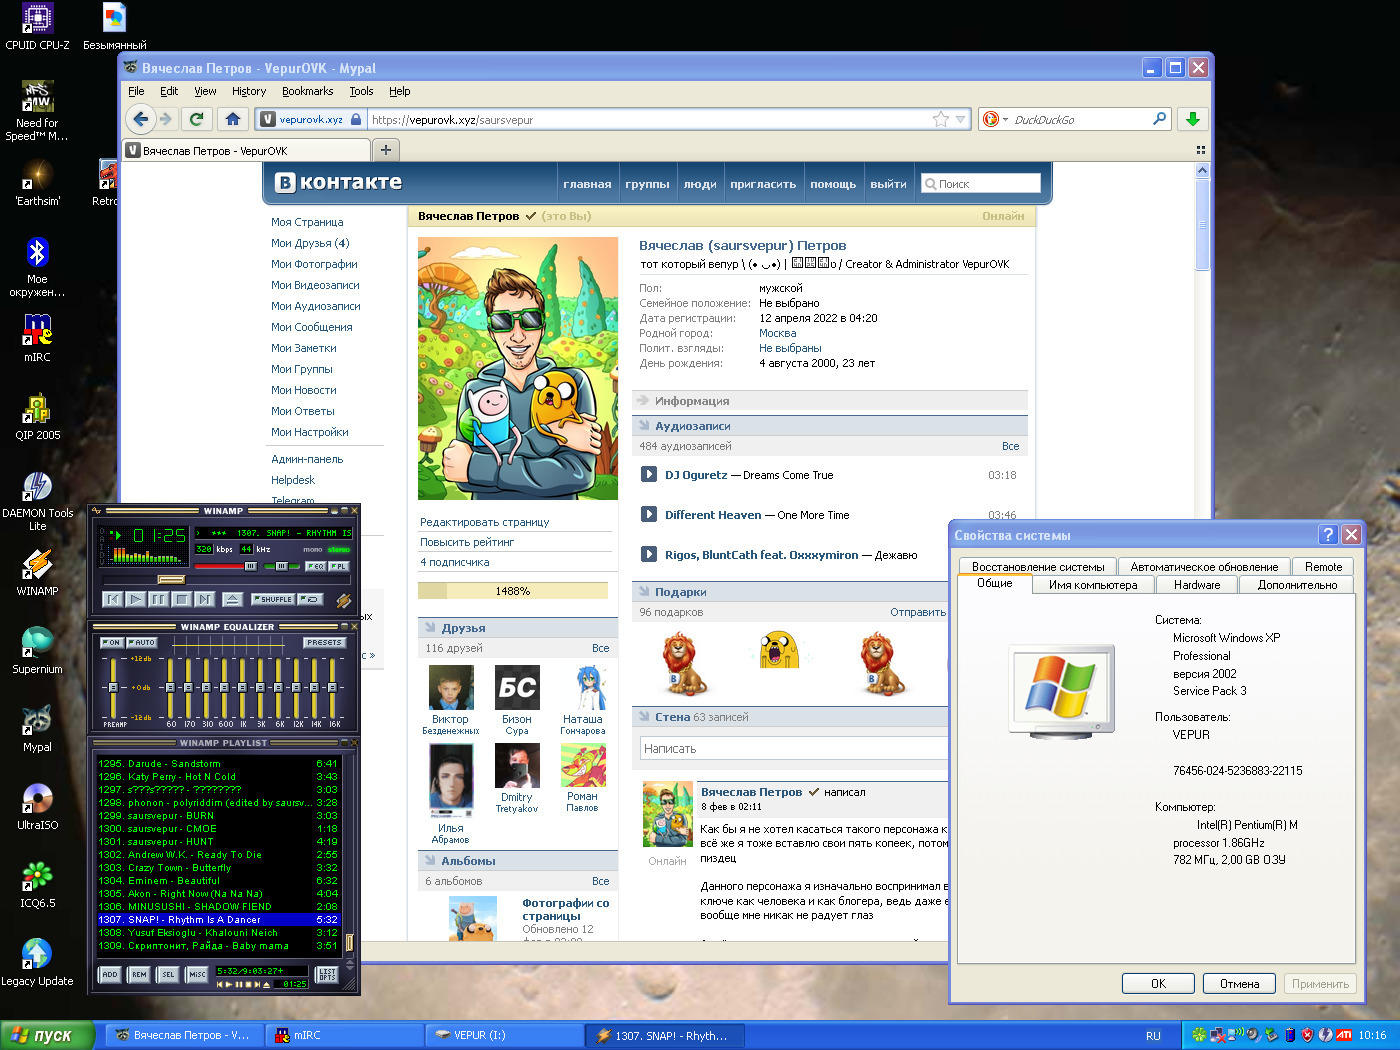Skip to next track in Winamp
Image resolution: width=1400 pixels, height=1050 pixels.
(x=204, y=599)
